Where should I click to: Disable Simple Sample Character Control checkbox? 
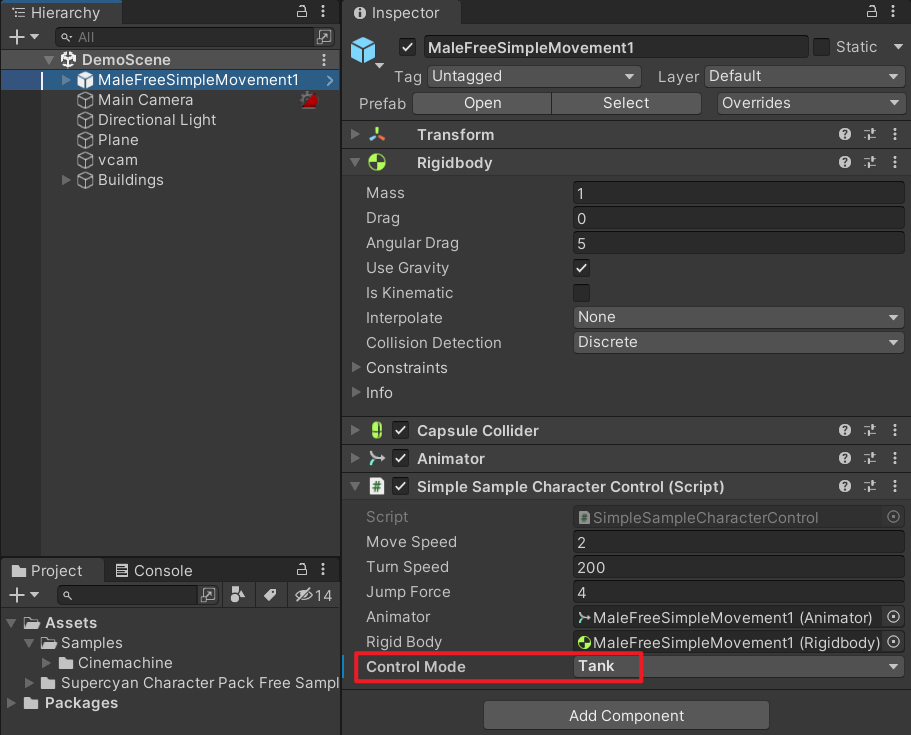point(400,486)
